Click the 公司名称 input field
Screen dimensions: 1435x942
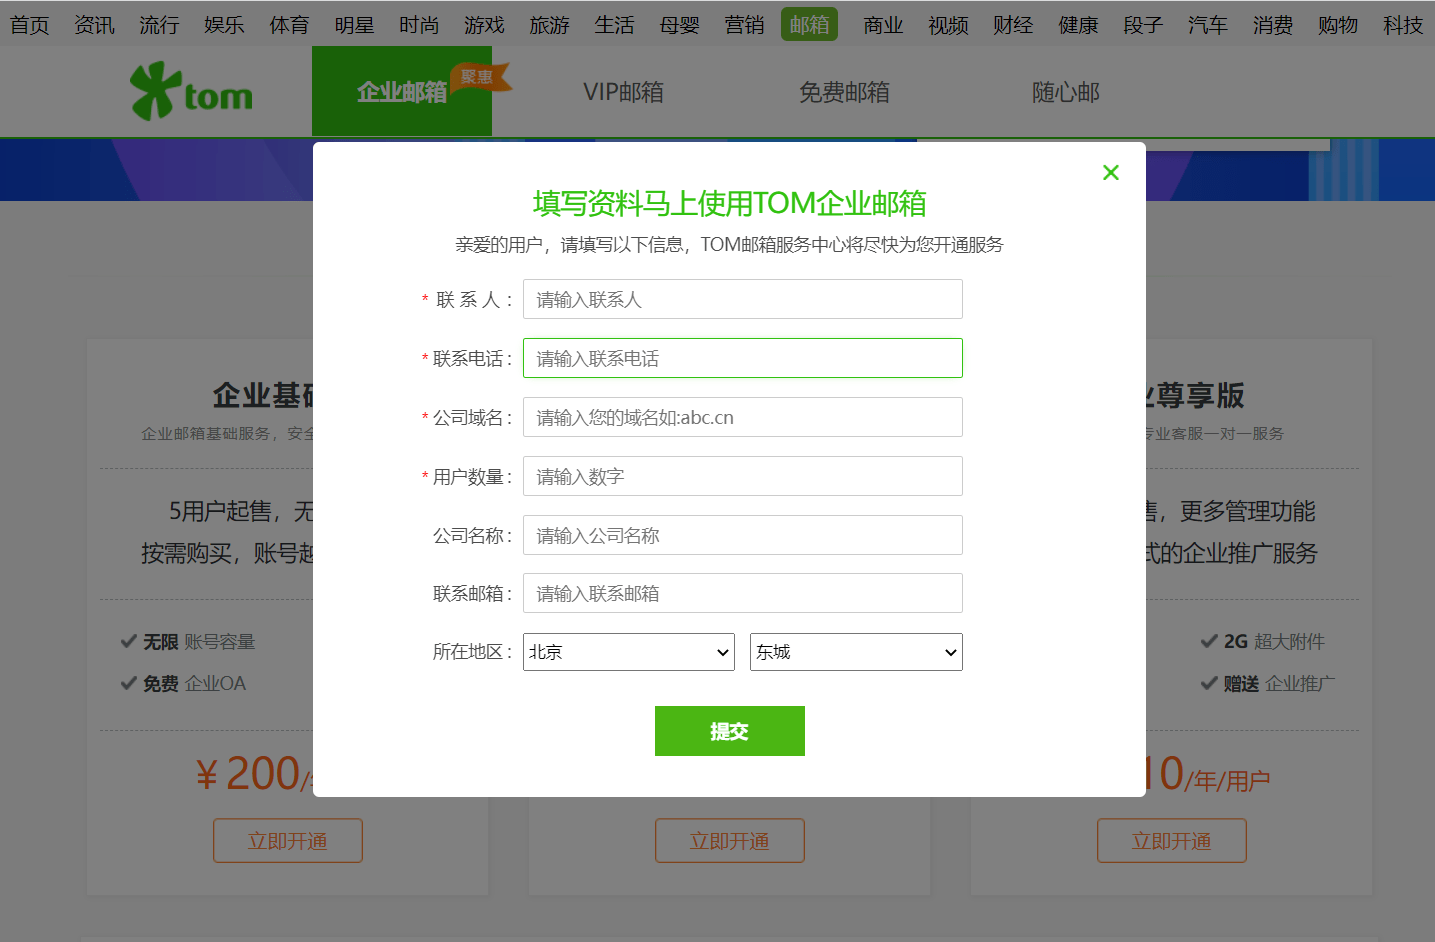point(742,535)
